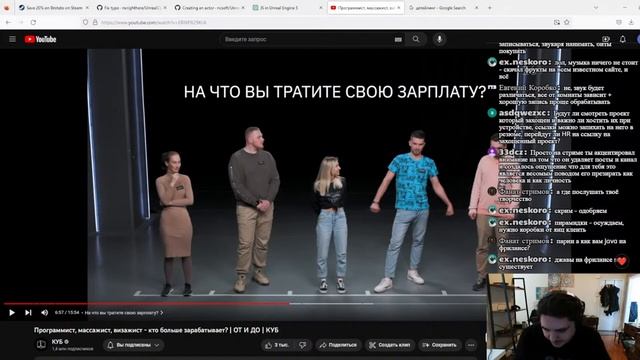The width and height of the screenshot is (640, 360).
Task: Expand the 'Вы подписаны' subscription dropdown
Action: (x=133, y=345)
